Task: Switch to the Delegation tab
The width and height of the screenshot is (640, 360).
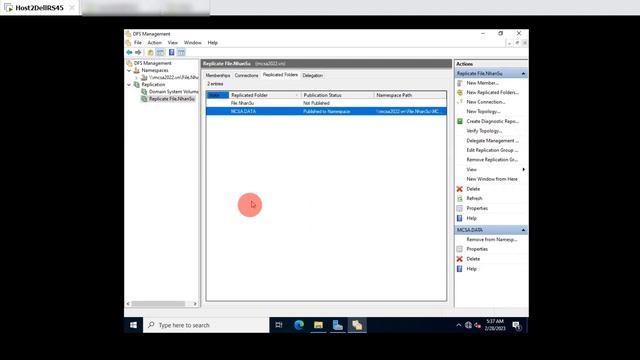Action: click(x=313, y=76)
